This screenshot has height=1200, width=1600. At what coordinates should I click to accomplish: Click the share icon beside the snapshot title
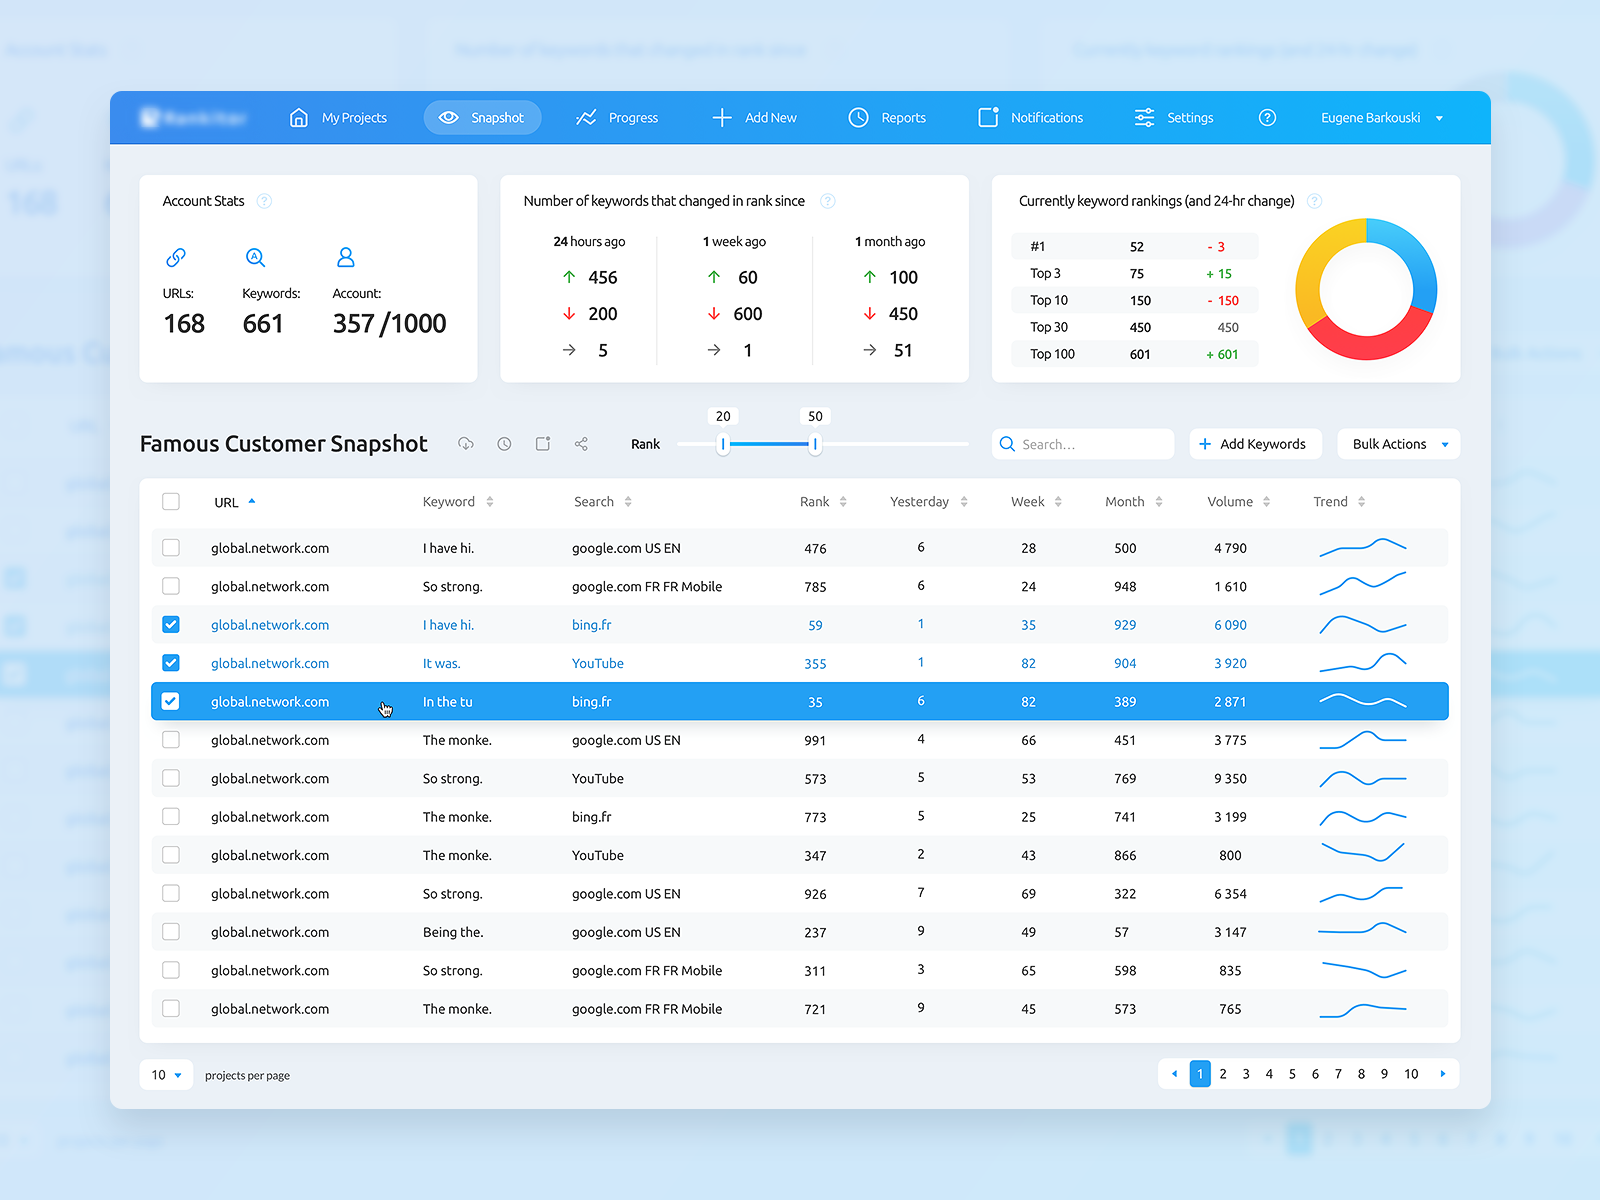(581, 444)
